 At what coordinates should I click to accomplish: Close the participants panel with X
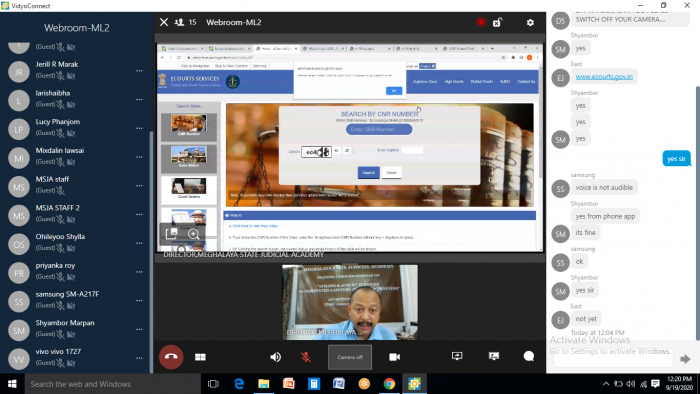[x=164, y=22]
